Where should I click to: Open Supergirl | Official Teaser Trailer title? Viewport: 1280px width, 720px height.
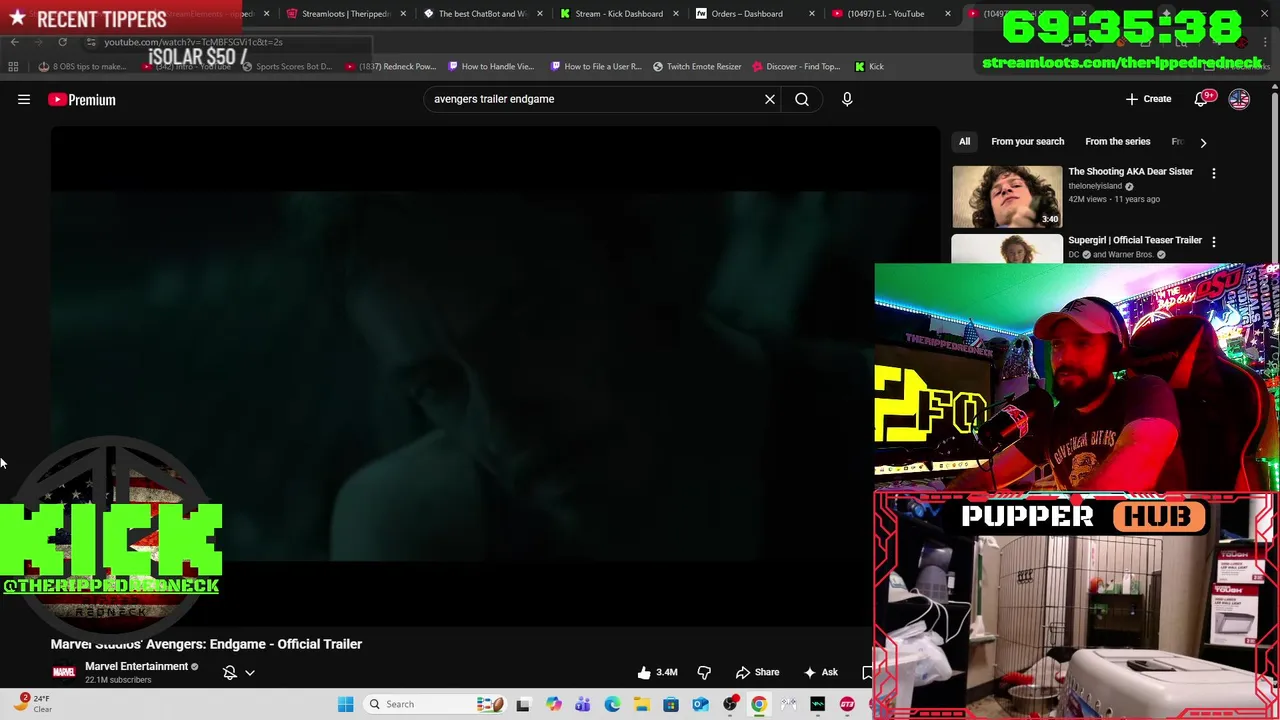(x=1135, y=240)
